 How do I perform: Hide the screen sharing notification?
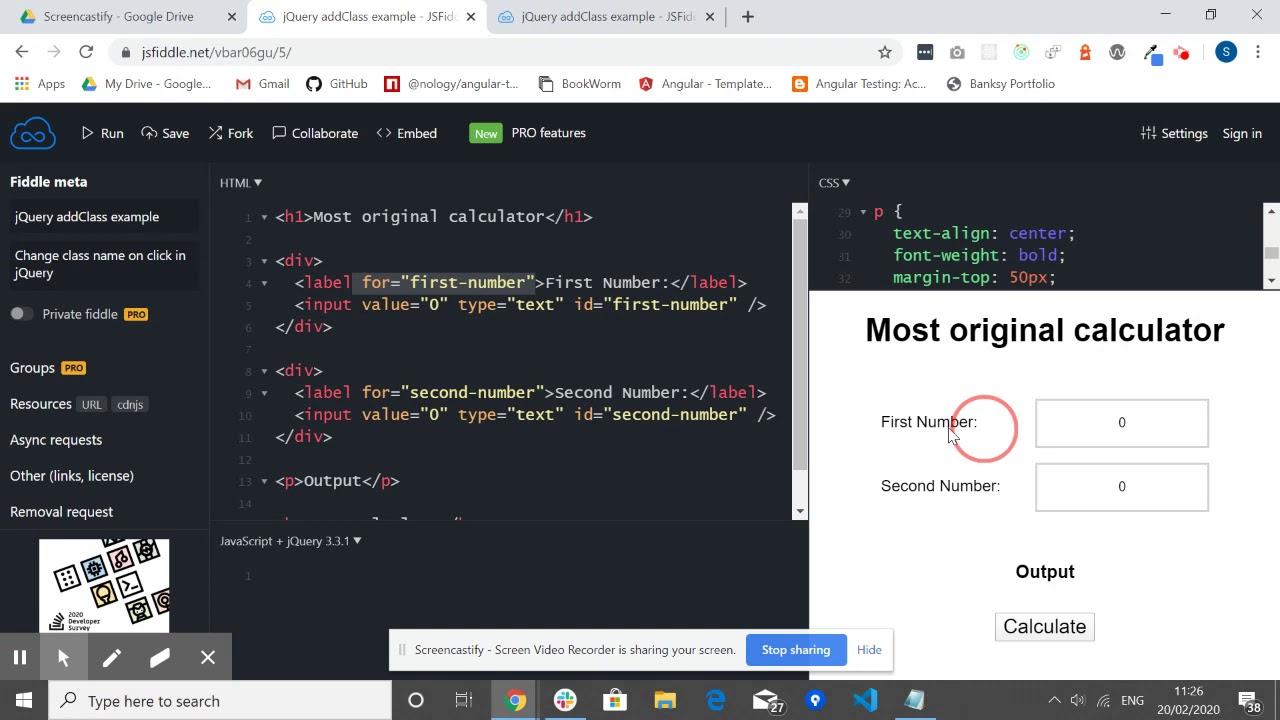pyautogui.click(x=869, y=650)
